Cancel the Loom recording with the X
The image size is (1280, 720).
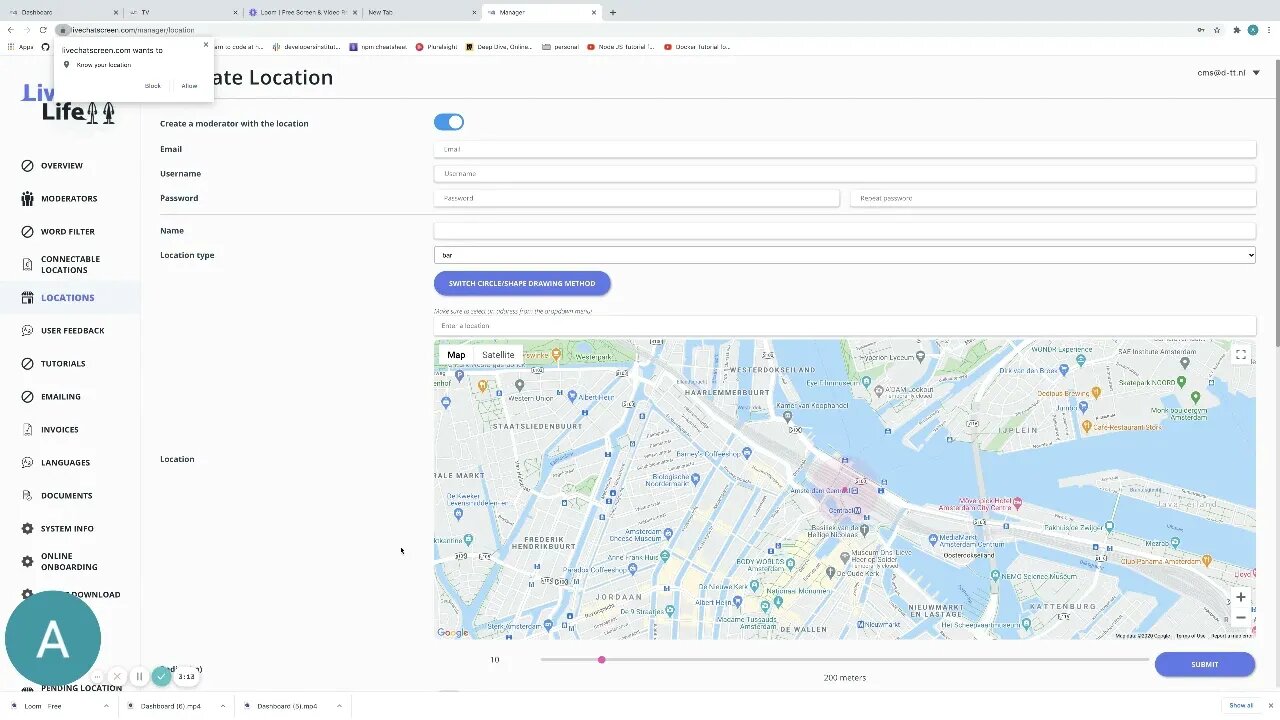(117, 677)
